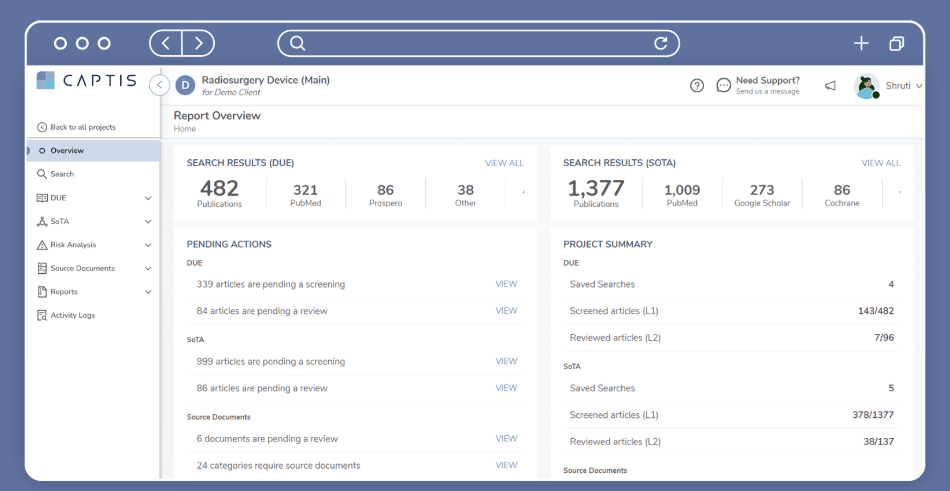The image size is (950, 491).
Task: Click VIEW for 86 articles pending review
Action: 507,387
